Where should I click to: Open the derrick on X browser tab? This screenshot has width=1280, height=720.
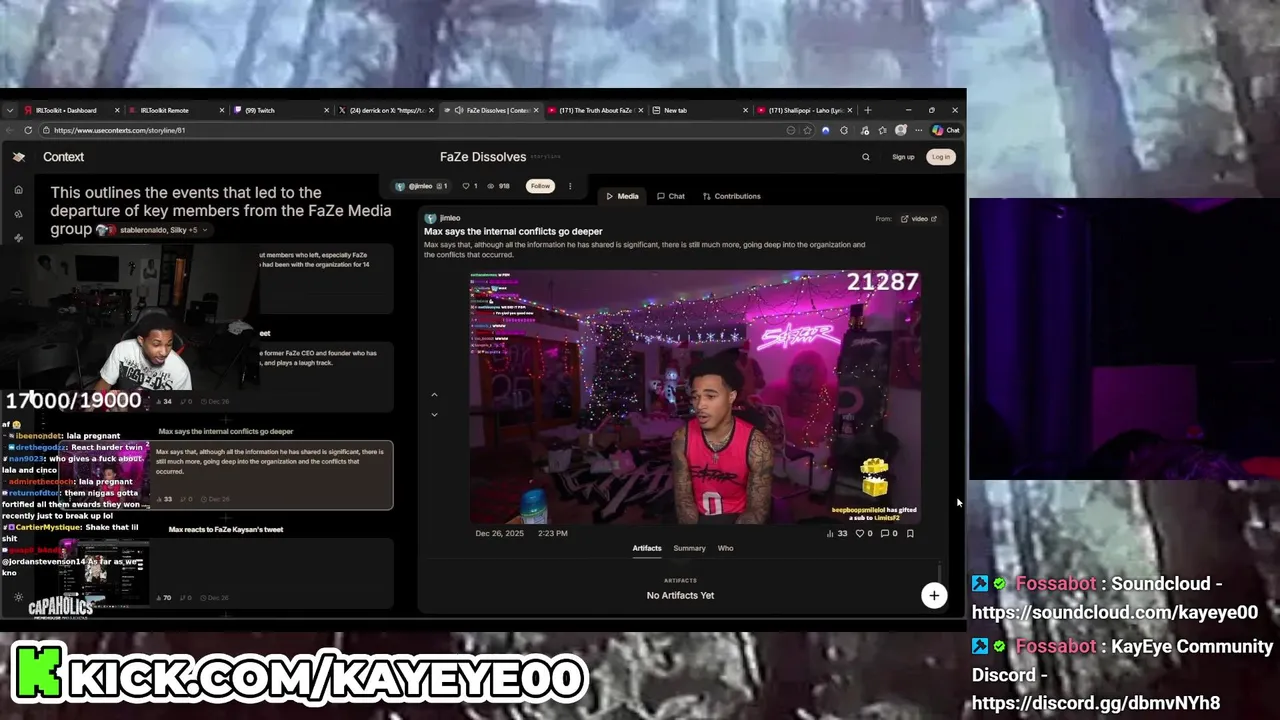385,110
